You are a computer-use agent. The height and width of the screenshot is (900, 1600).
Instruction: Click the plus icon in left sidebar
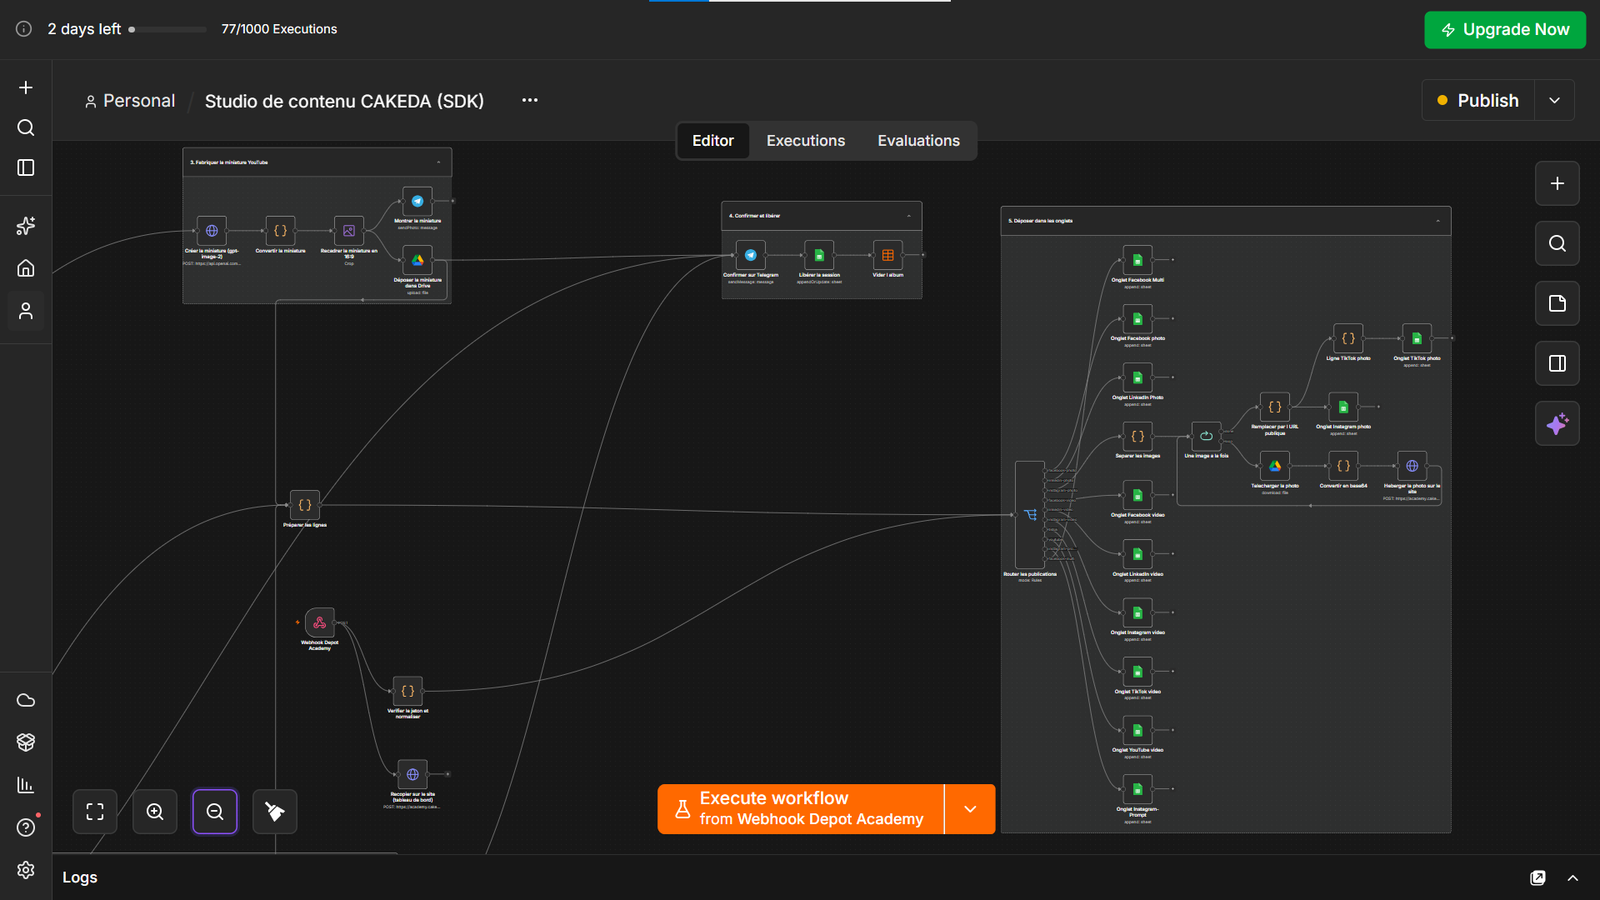pyautogui.click(x=26, y=88)
